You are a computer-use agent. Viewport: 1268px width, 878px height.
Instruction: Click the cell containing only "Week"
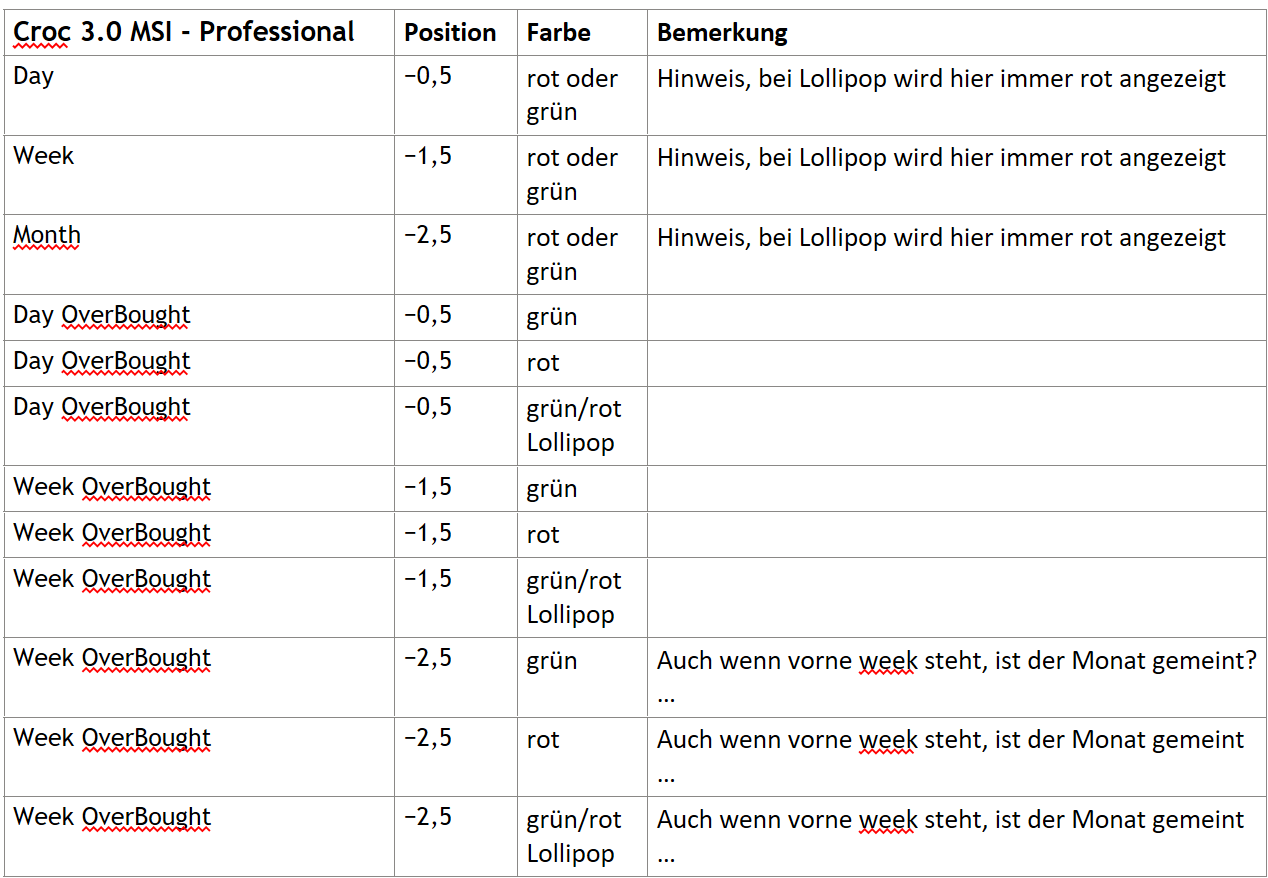pos(44,156)
